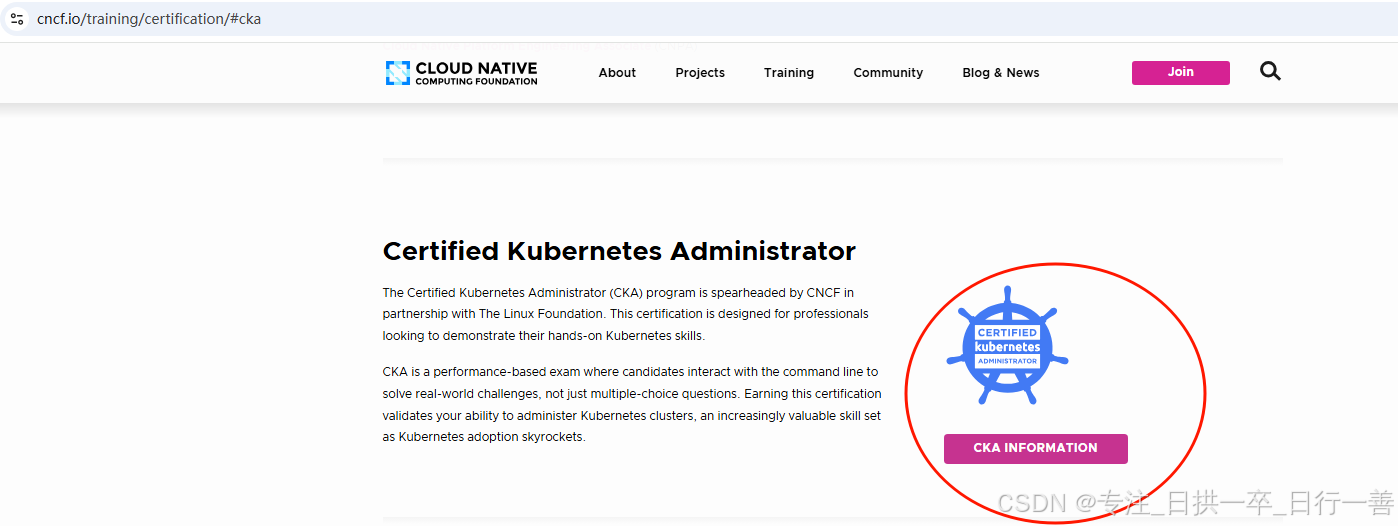The width and height of the screenshot is (1398, 526).
Task: Click the 'kubernetes' word on the badge
Action: click(1007, 347)
